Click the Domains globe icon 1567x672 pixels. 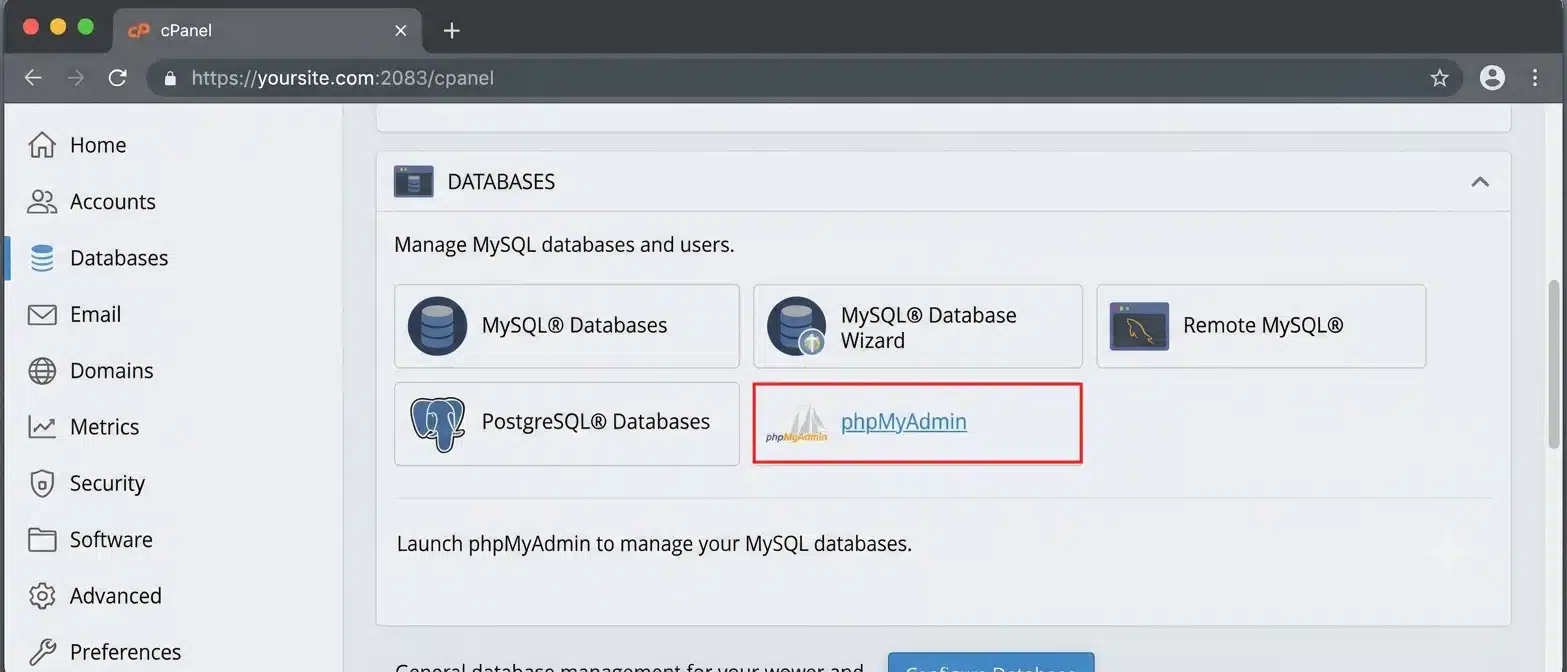[x=42, y=370]
